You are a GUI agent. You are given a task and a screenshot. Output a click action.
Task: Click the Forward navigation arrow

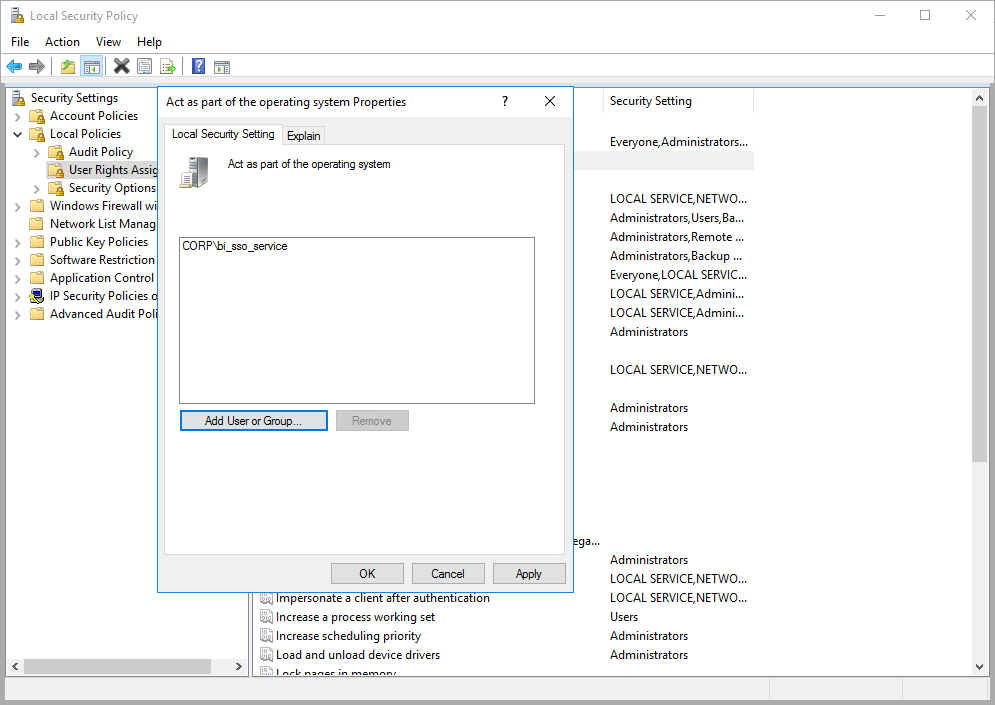(38, 66)
